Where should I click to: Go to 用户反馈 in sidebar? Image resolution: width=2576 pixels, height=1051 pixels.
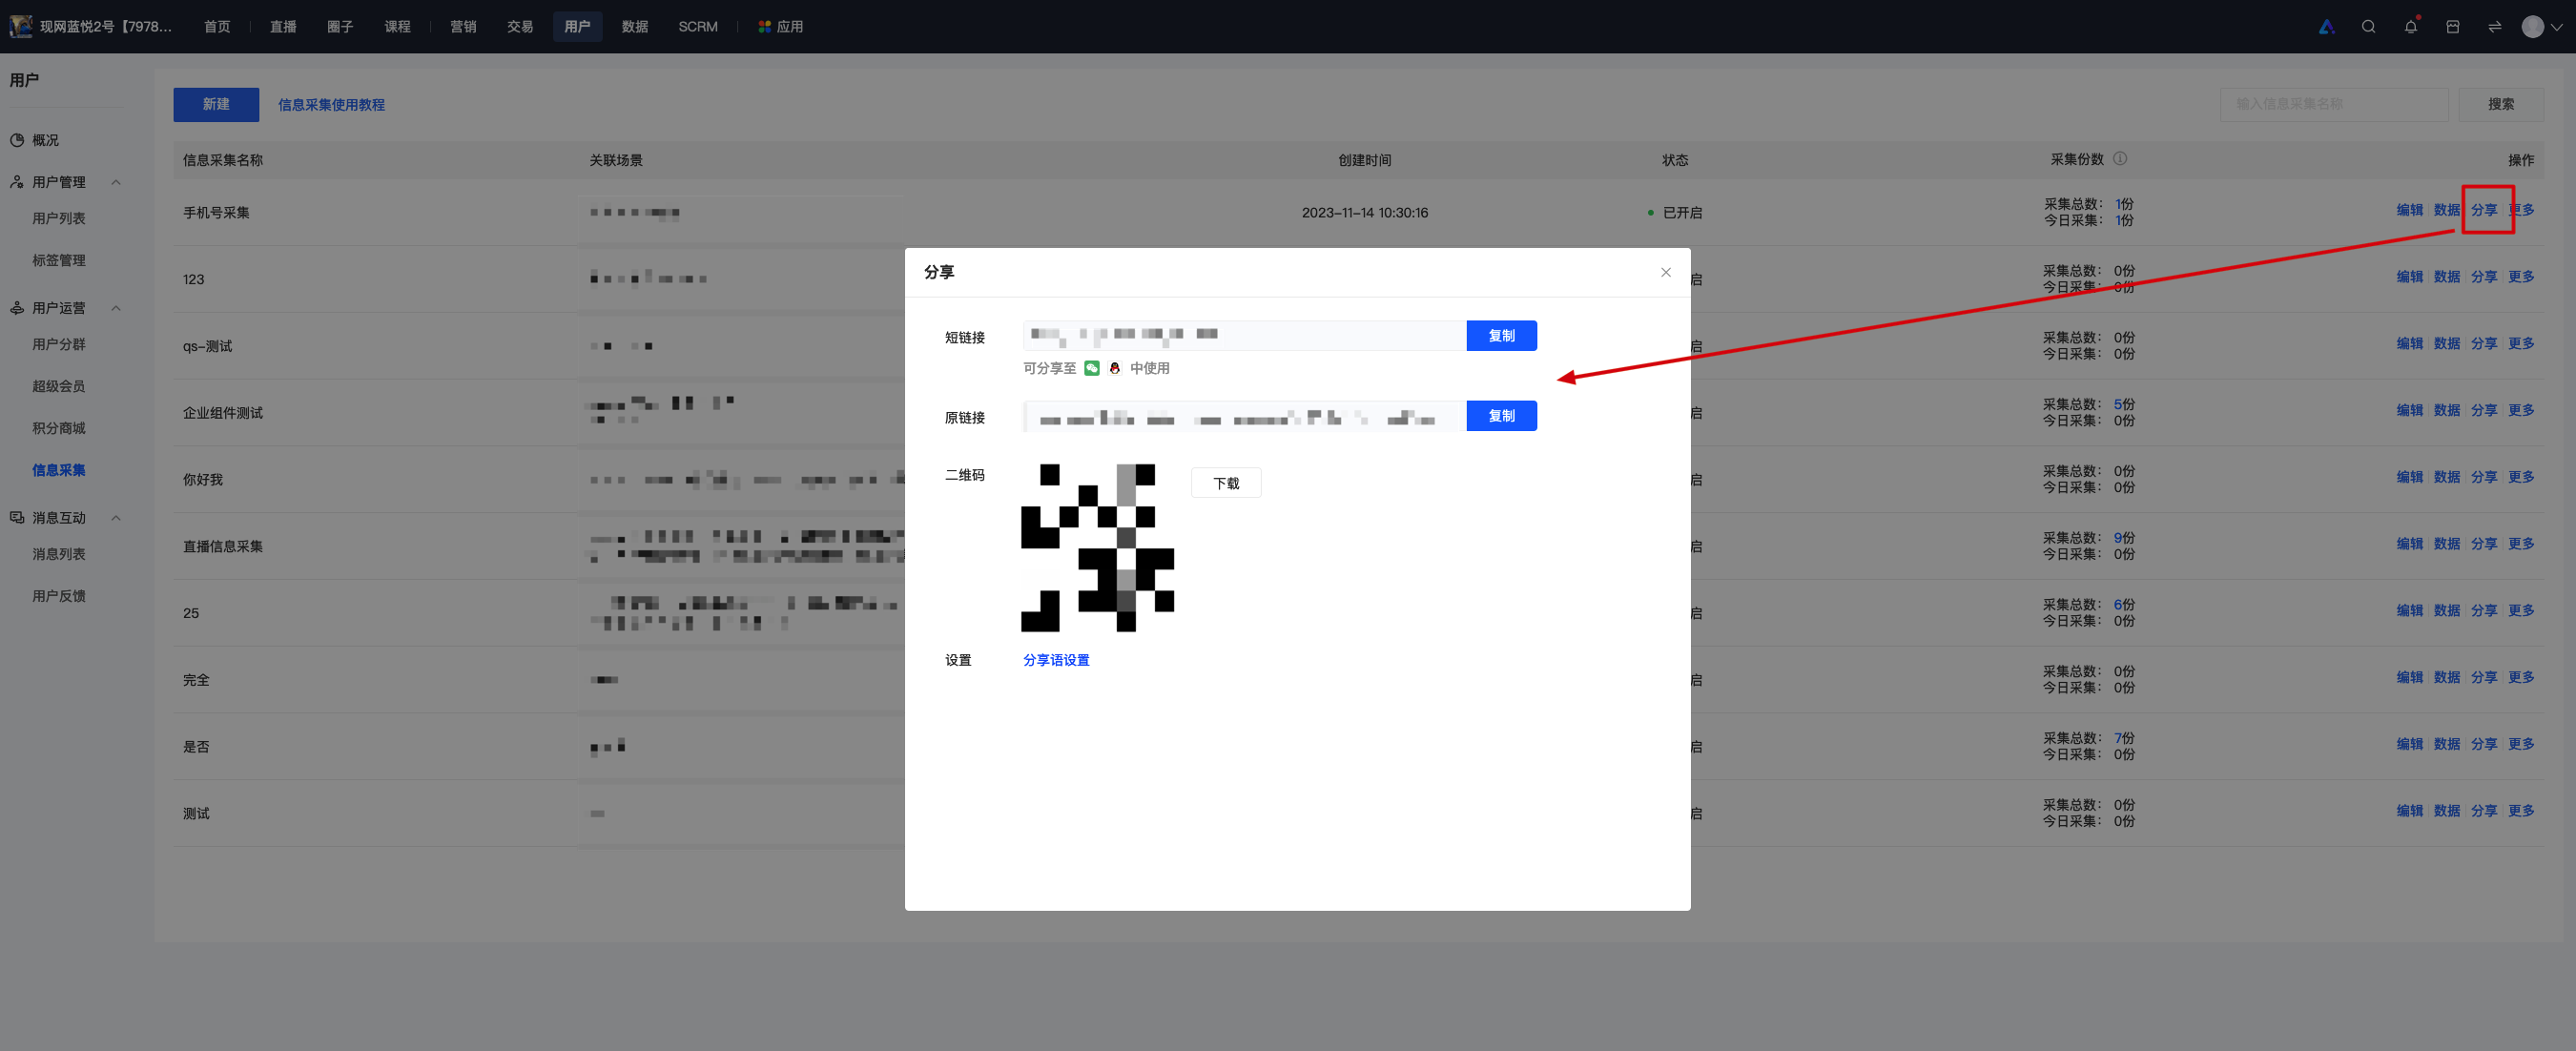click(58, 596)
